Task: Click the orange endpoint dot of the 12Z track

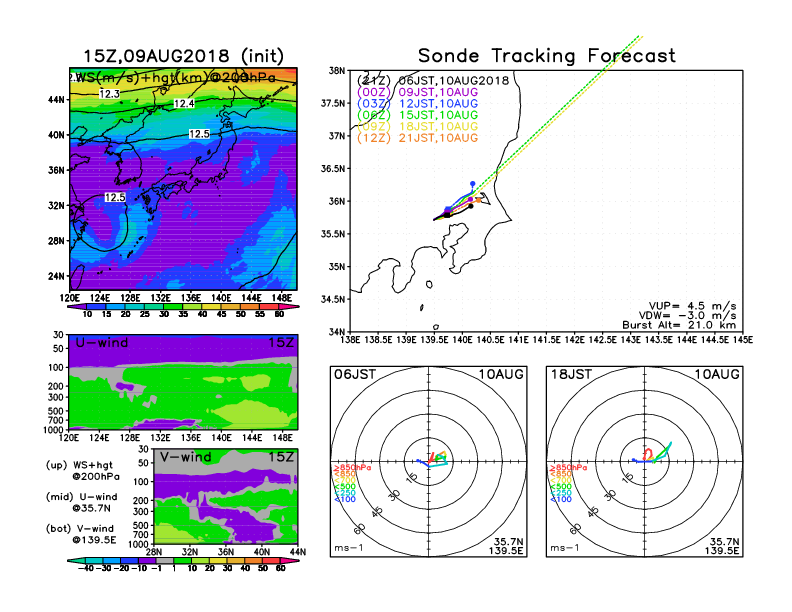Action: pyautogui.click(x=479, y=200)
